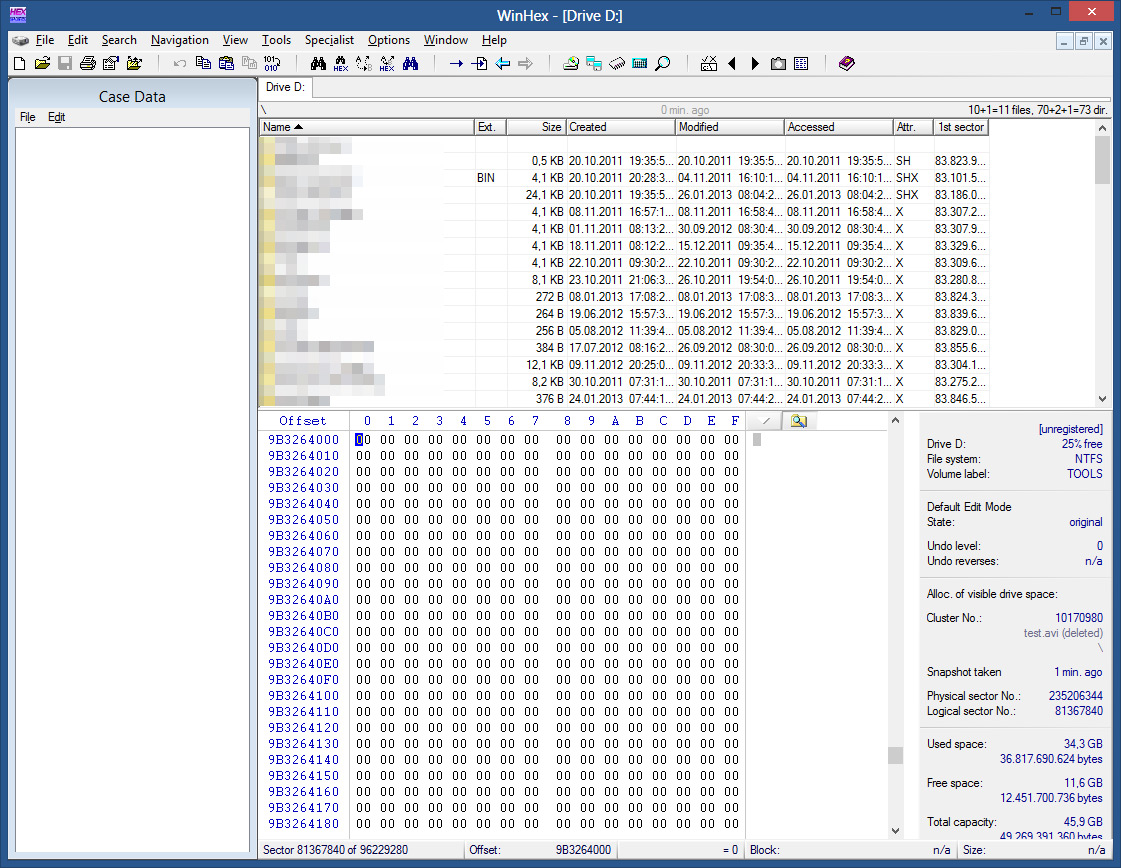Screen dimensions: 1121x868
Task: Click offset row 9B3264100
Action: coord(304,696)
